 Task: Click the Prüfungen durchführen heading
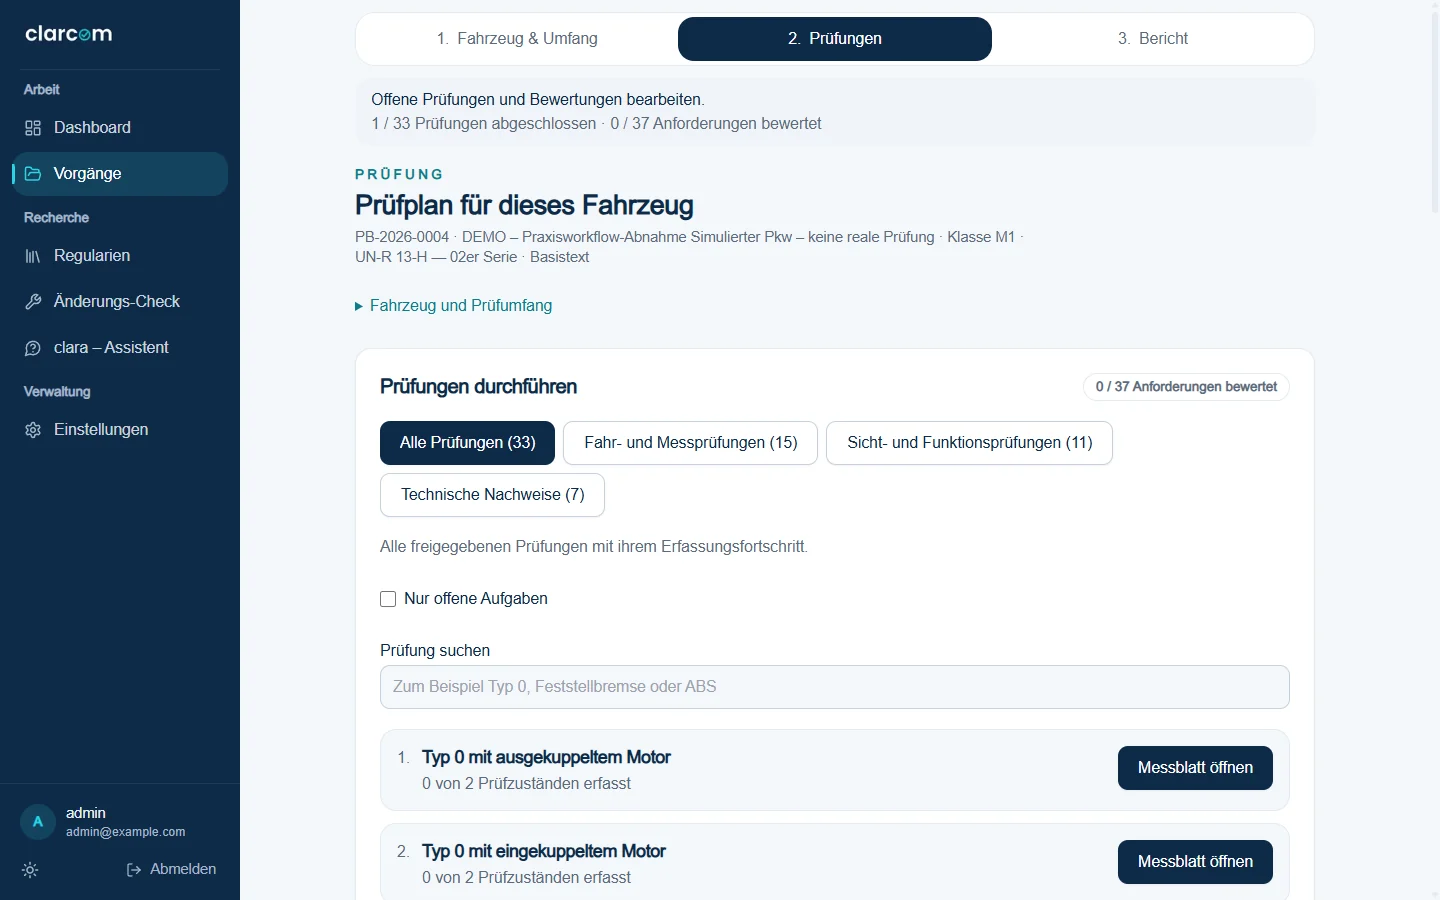[x=479, y=387]
